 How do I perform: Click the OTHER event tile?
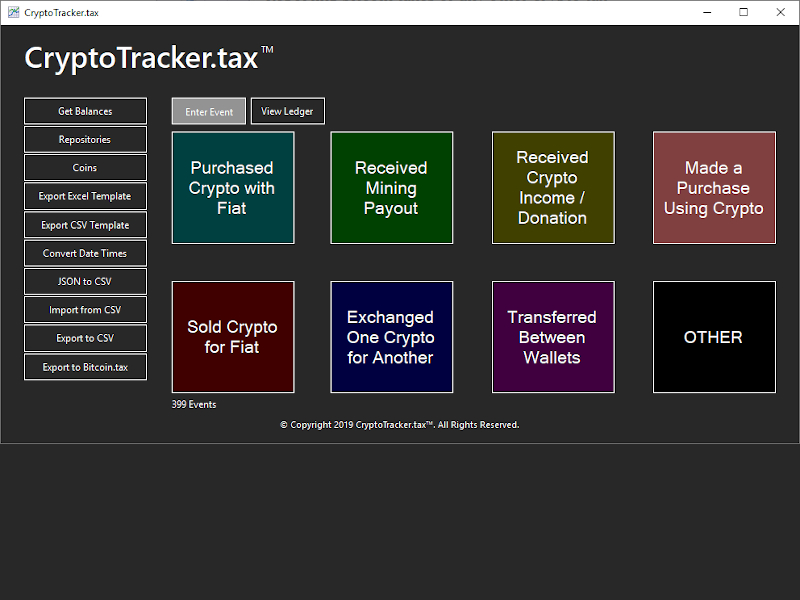(714, 337)
